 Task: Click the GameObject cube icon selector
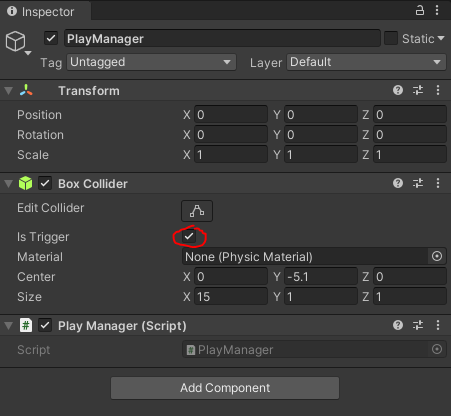18,42
